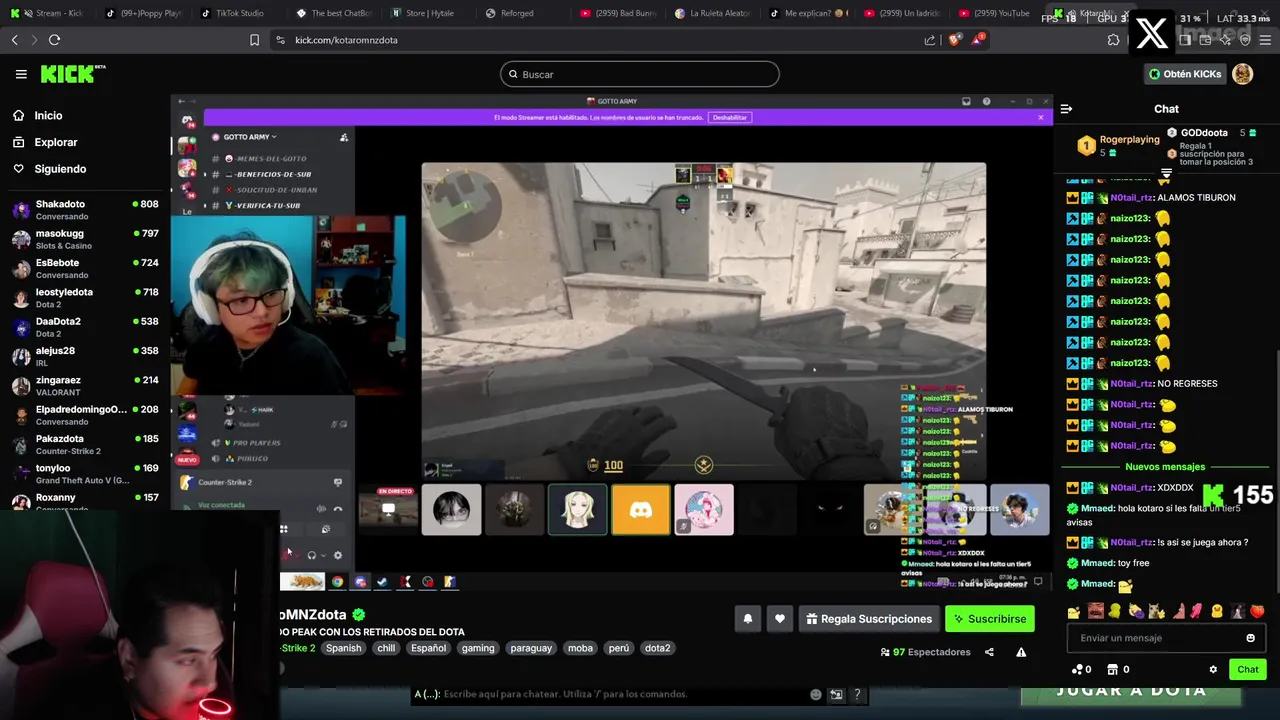
Task: Click the share icon in the address bar
Action: [x=930, y=40]
